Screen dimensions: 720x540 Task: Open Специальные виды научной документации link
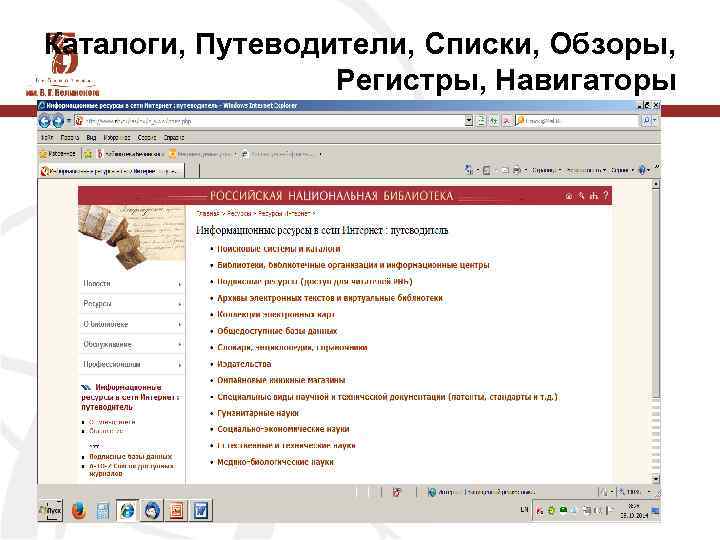point(387,397)
